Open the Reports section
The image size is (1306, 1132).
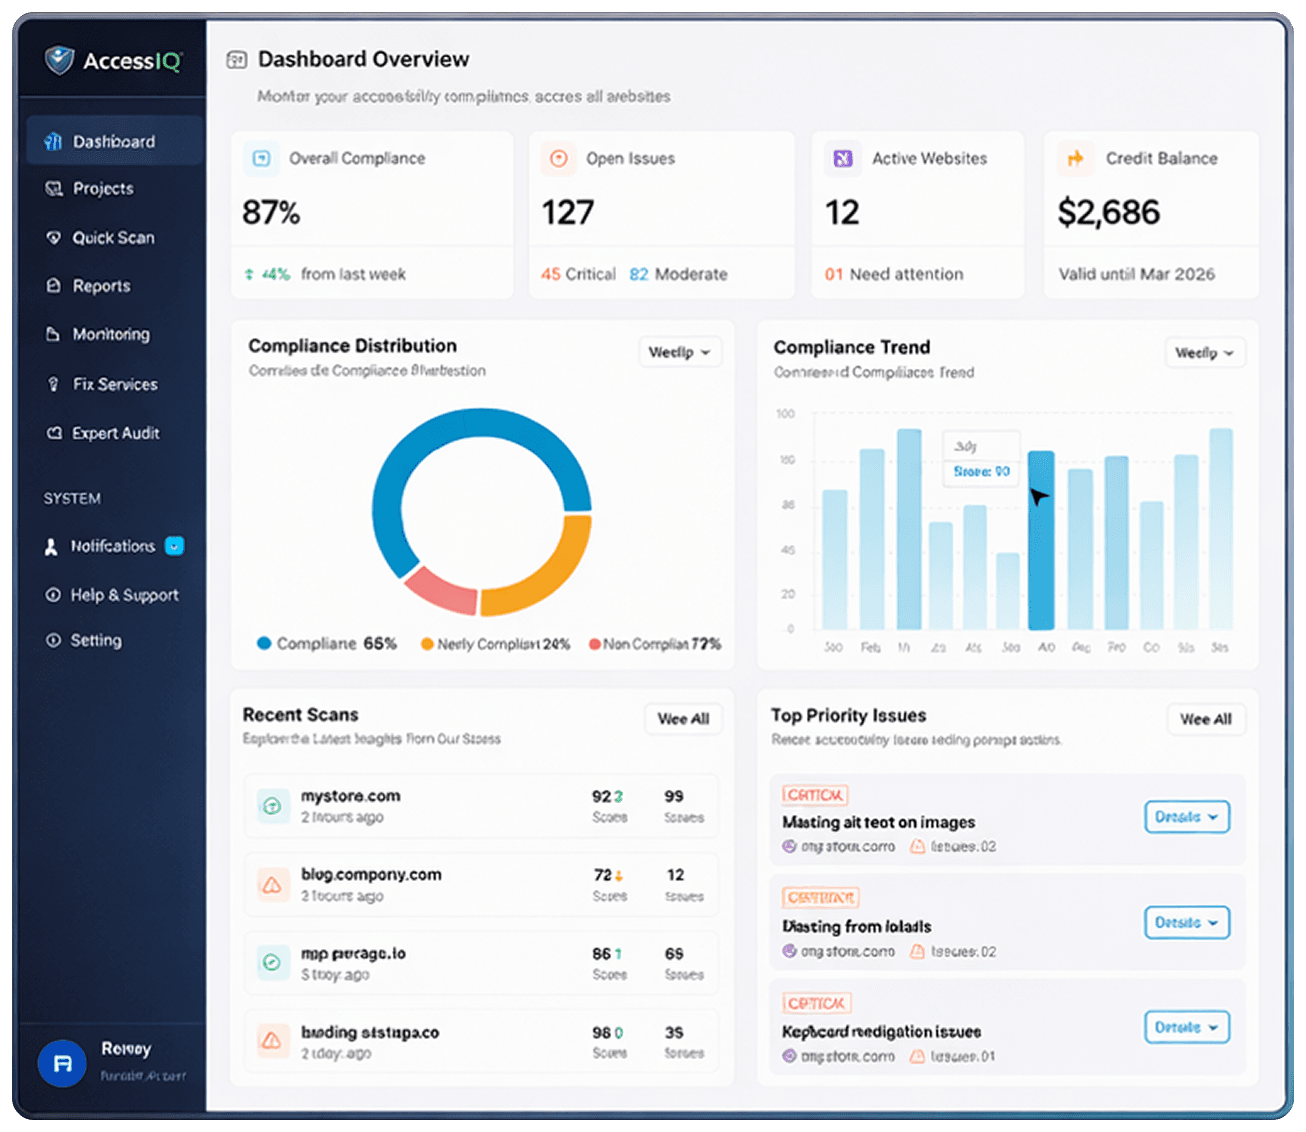(100, 286)
